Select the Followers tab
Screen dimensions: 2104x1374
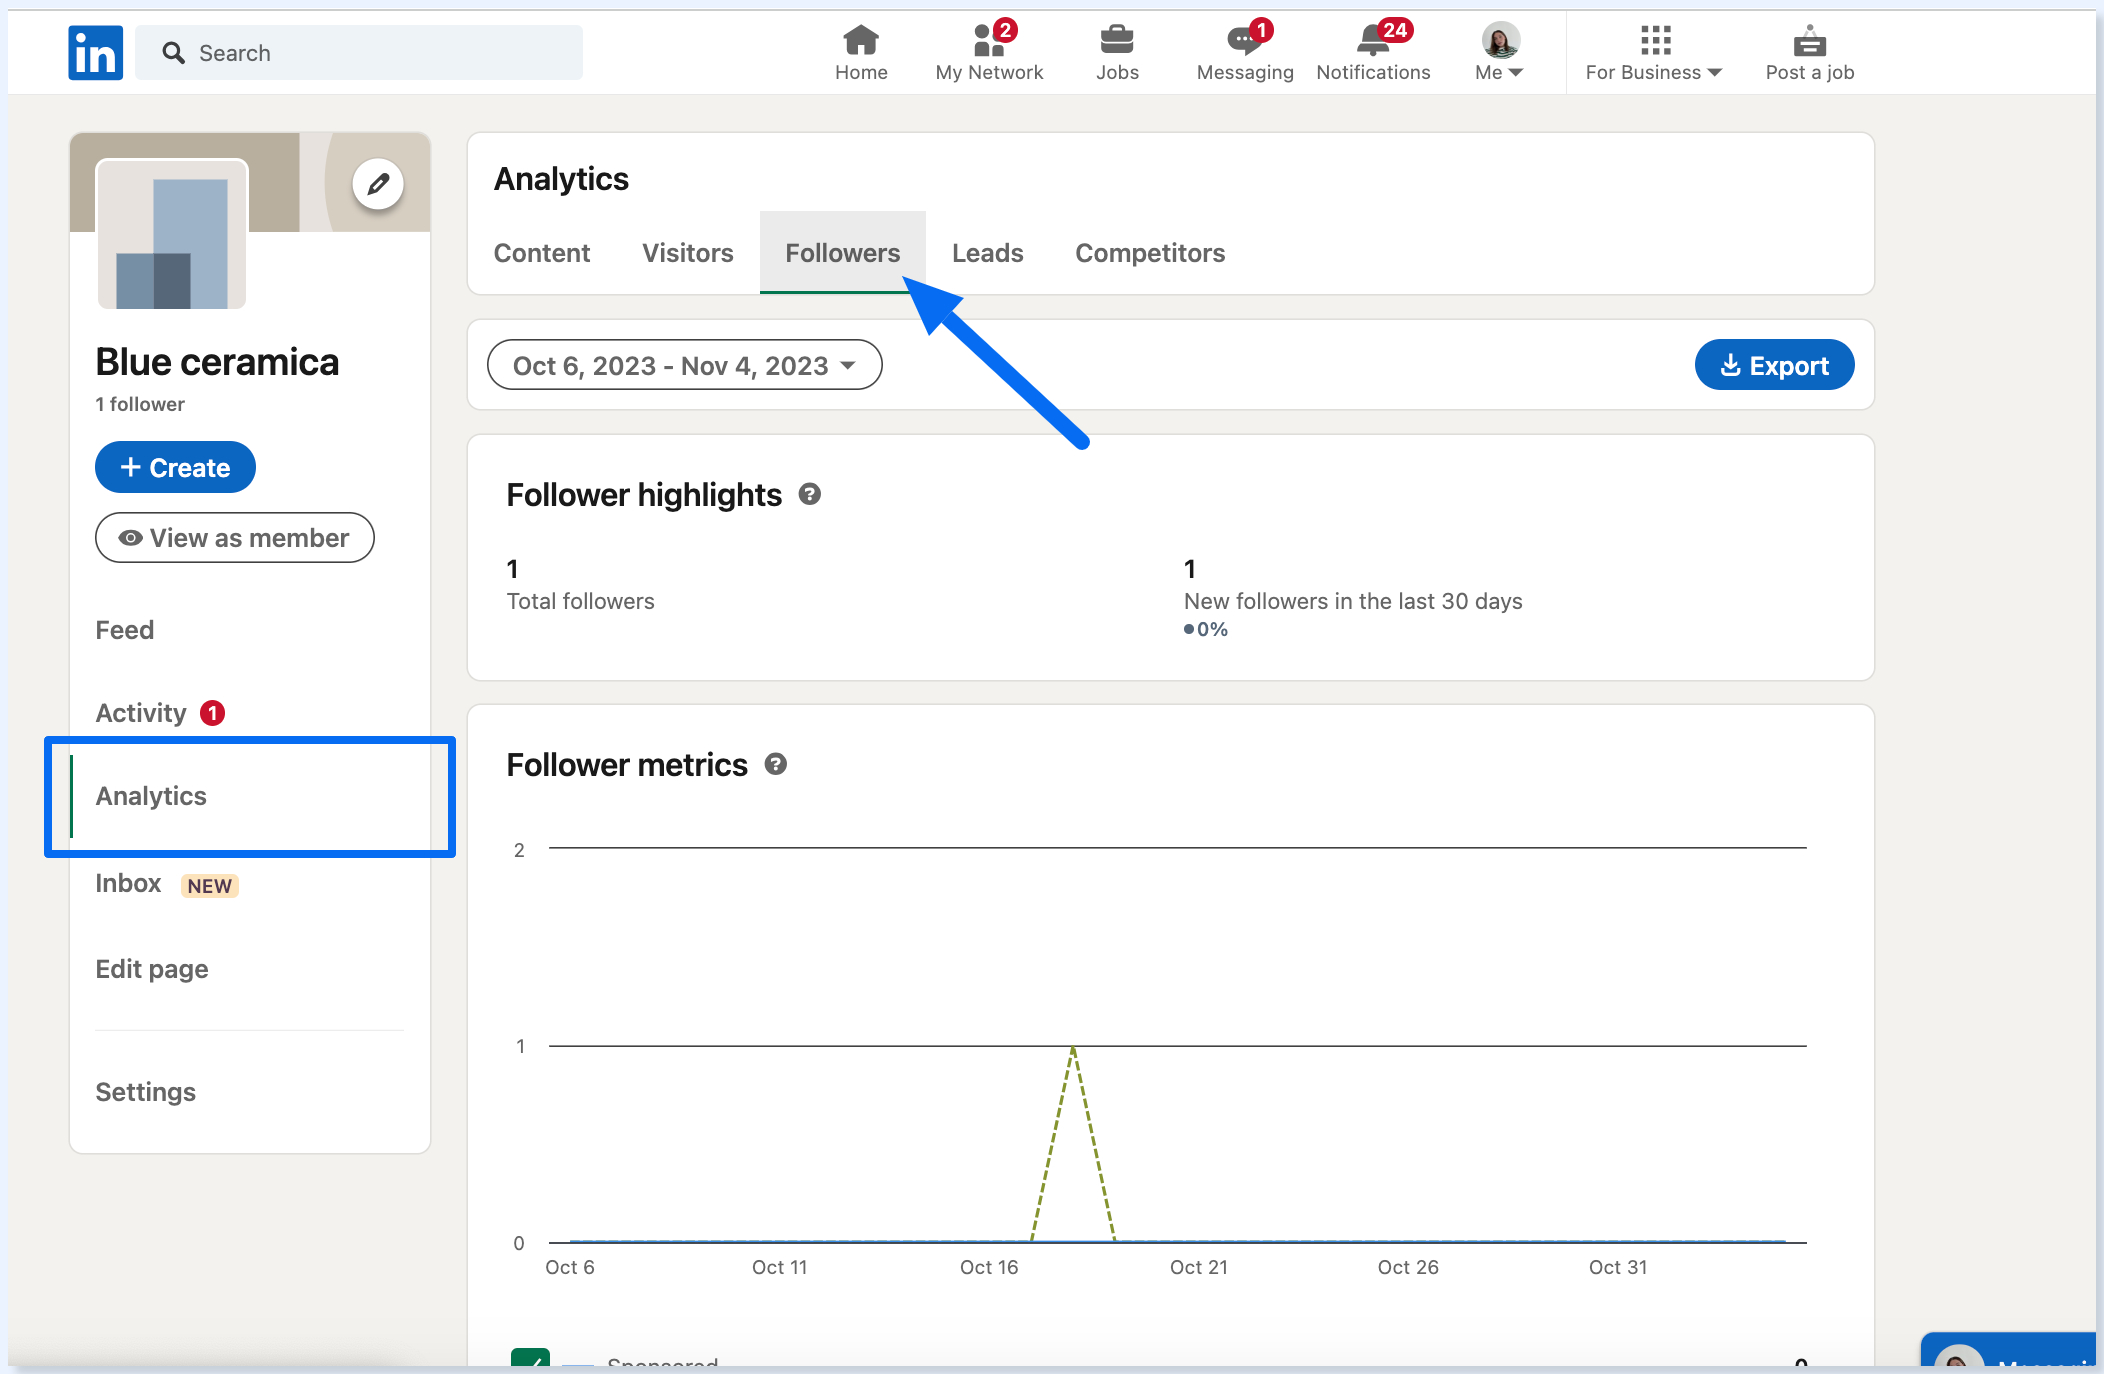pyautogui.click(x=843, y=253)
